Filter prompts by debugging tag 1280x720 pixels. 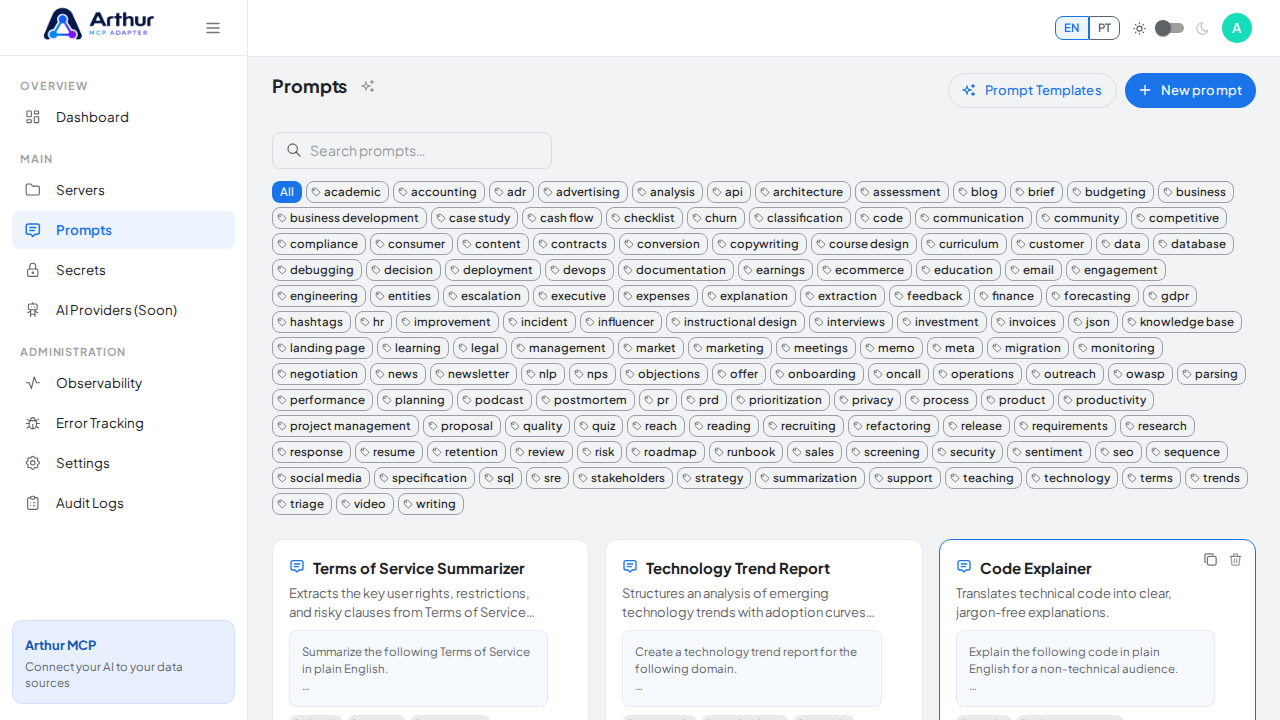point(317,270)
